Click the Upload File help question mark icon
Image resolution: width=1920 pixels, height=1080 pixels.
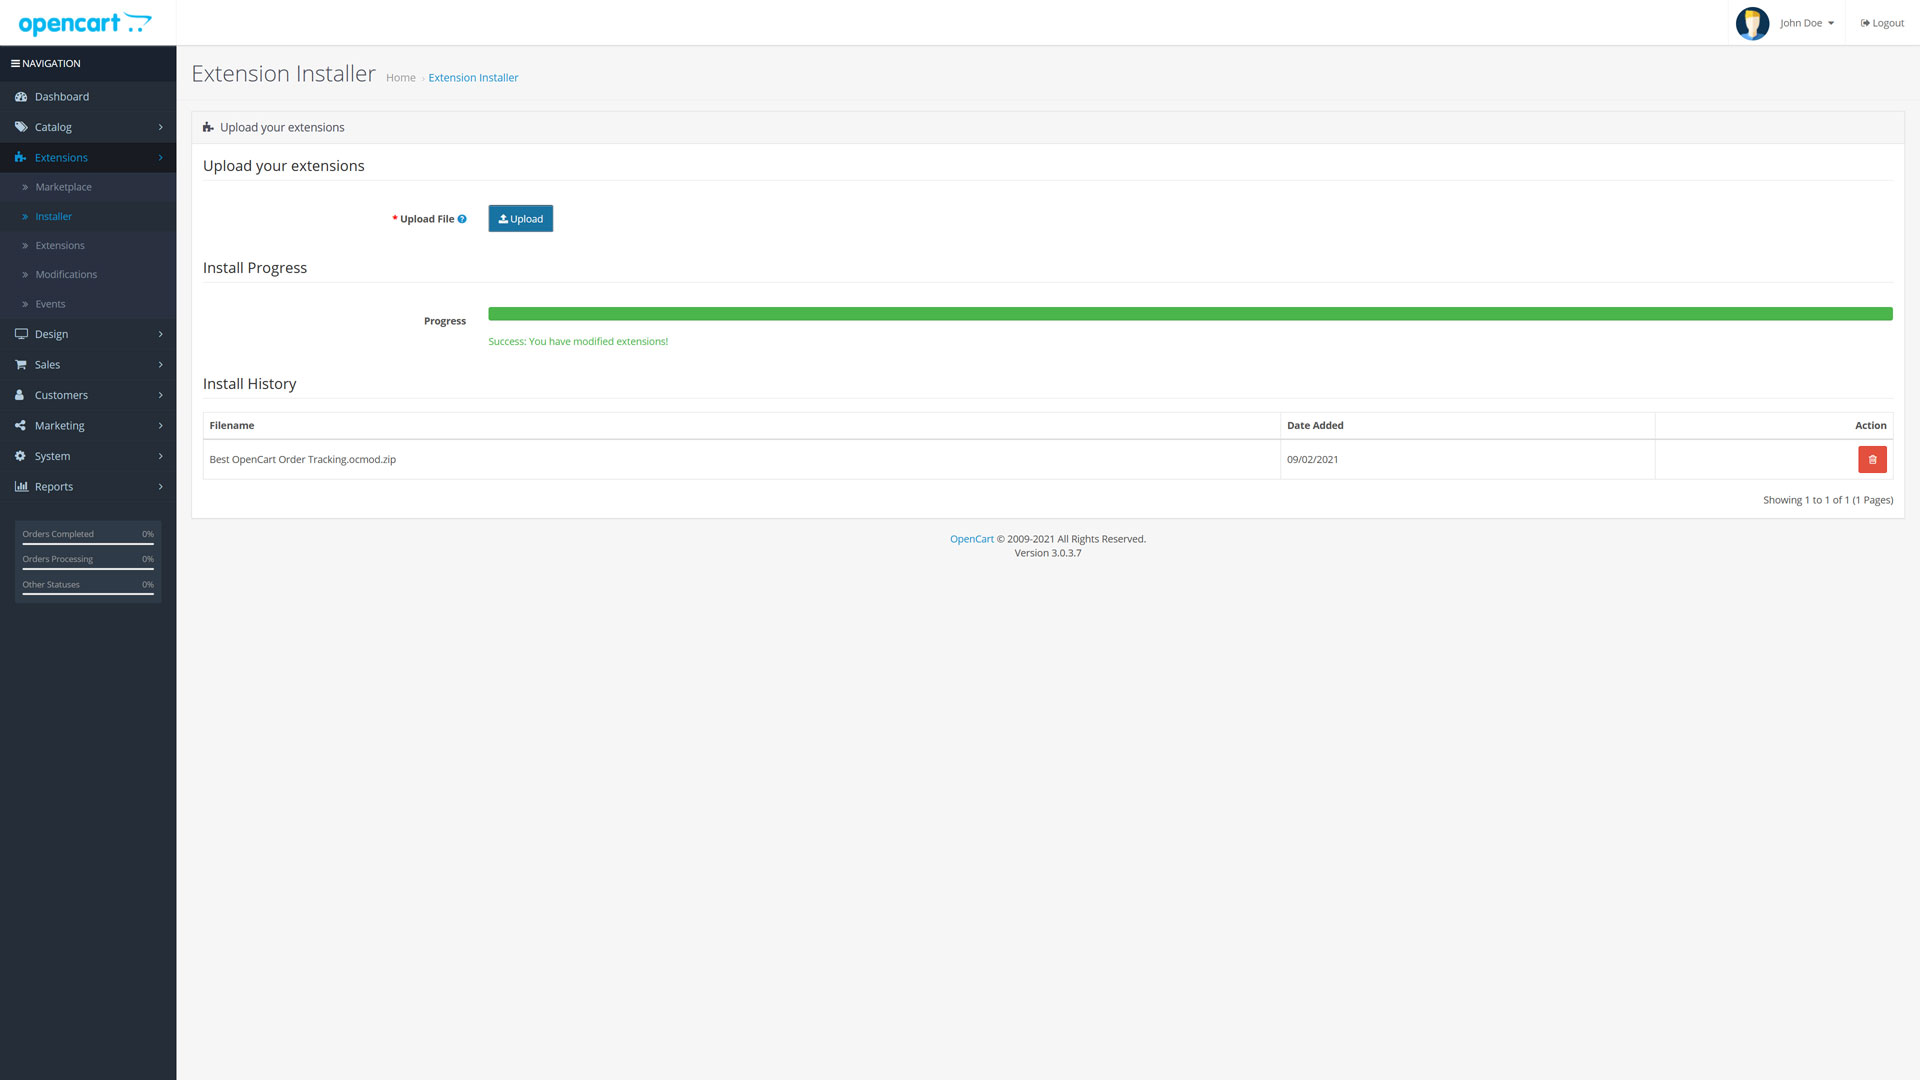click(x=463, y=218)
